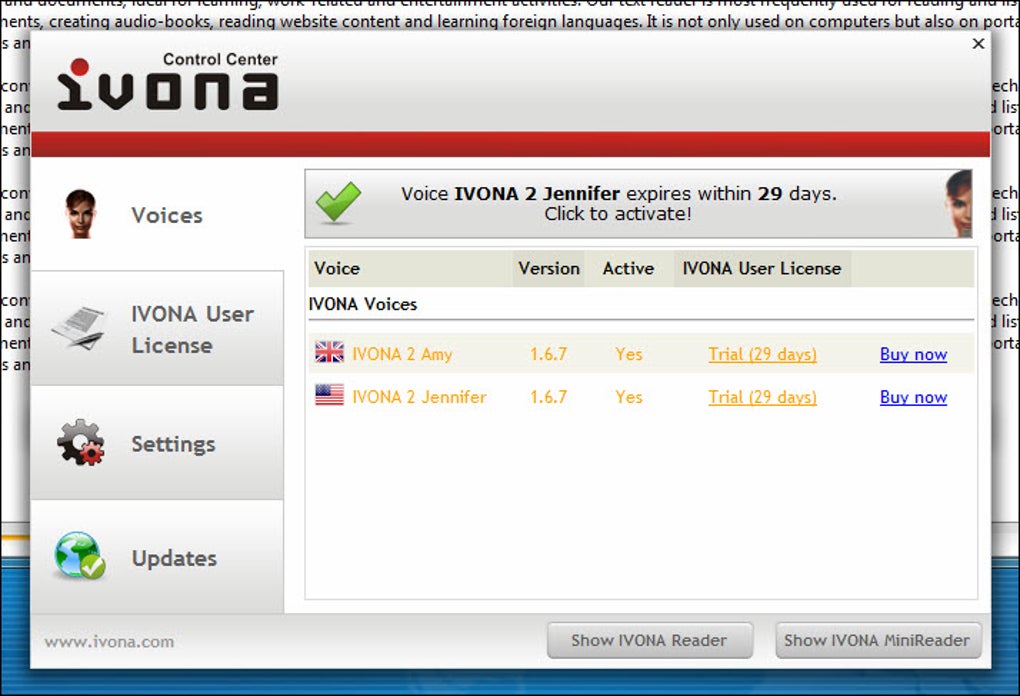The image size is (1020, 696).
Task: Click the IVONA User License column header
Action: [x=762, y=269]
